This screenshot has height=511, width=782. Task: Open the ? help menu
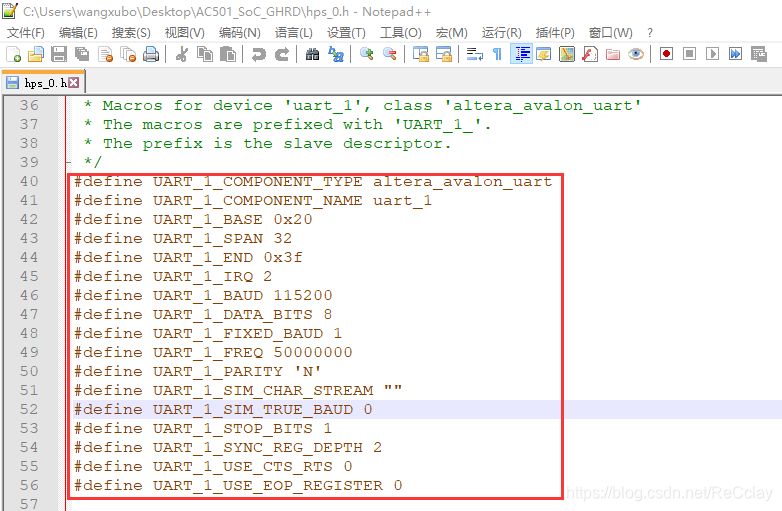(649, 33)
